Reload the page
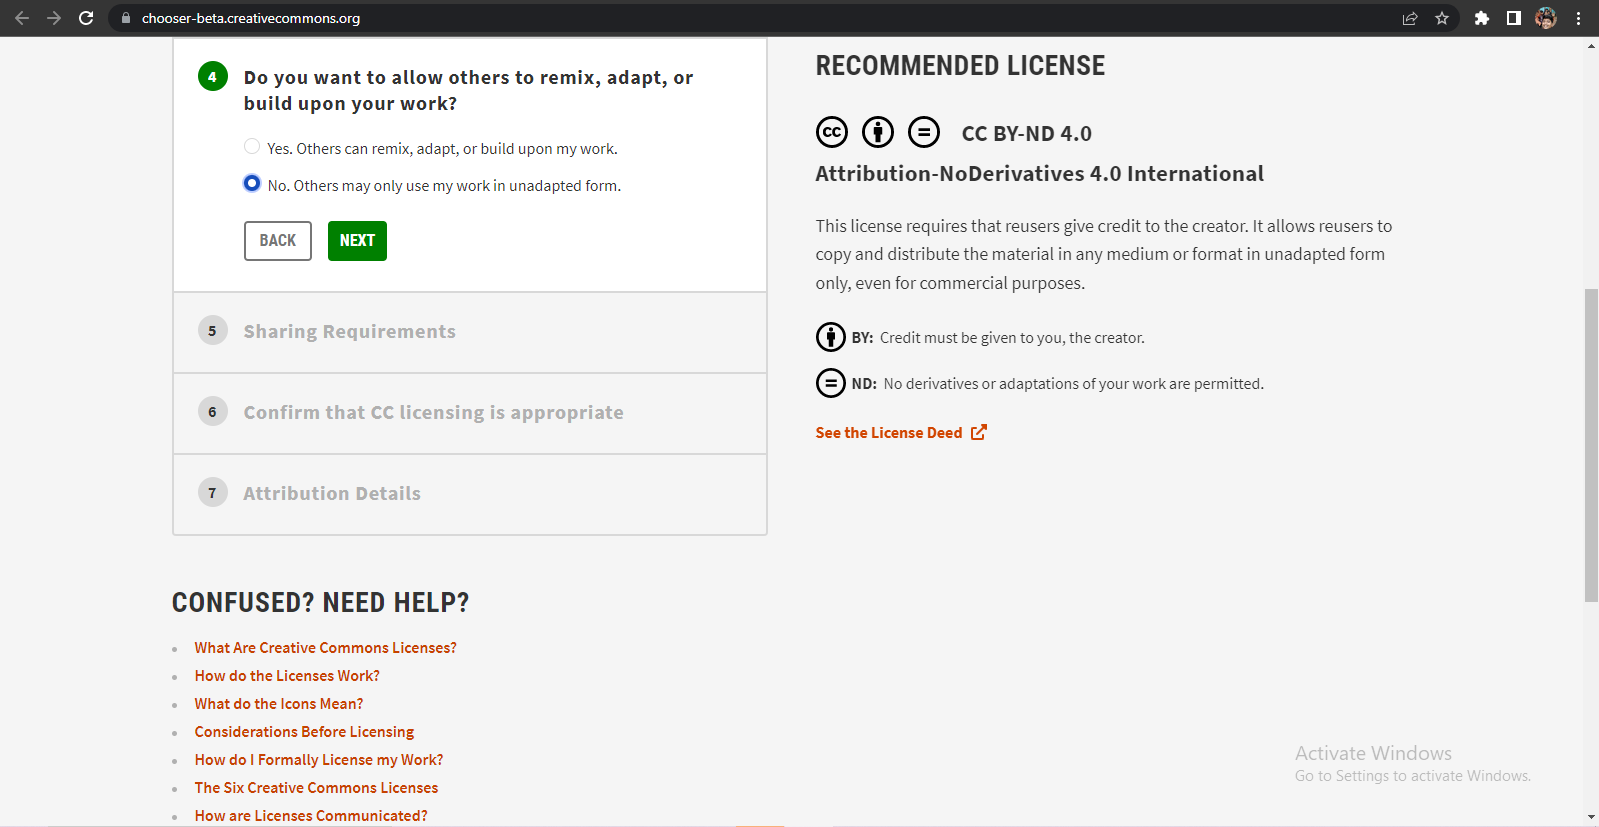The width and height of the screenshot is (1599, 827). pos(86,18)
